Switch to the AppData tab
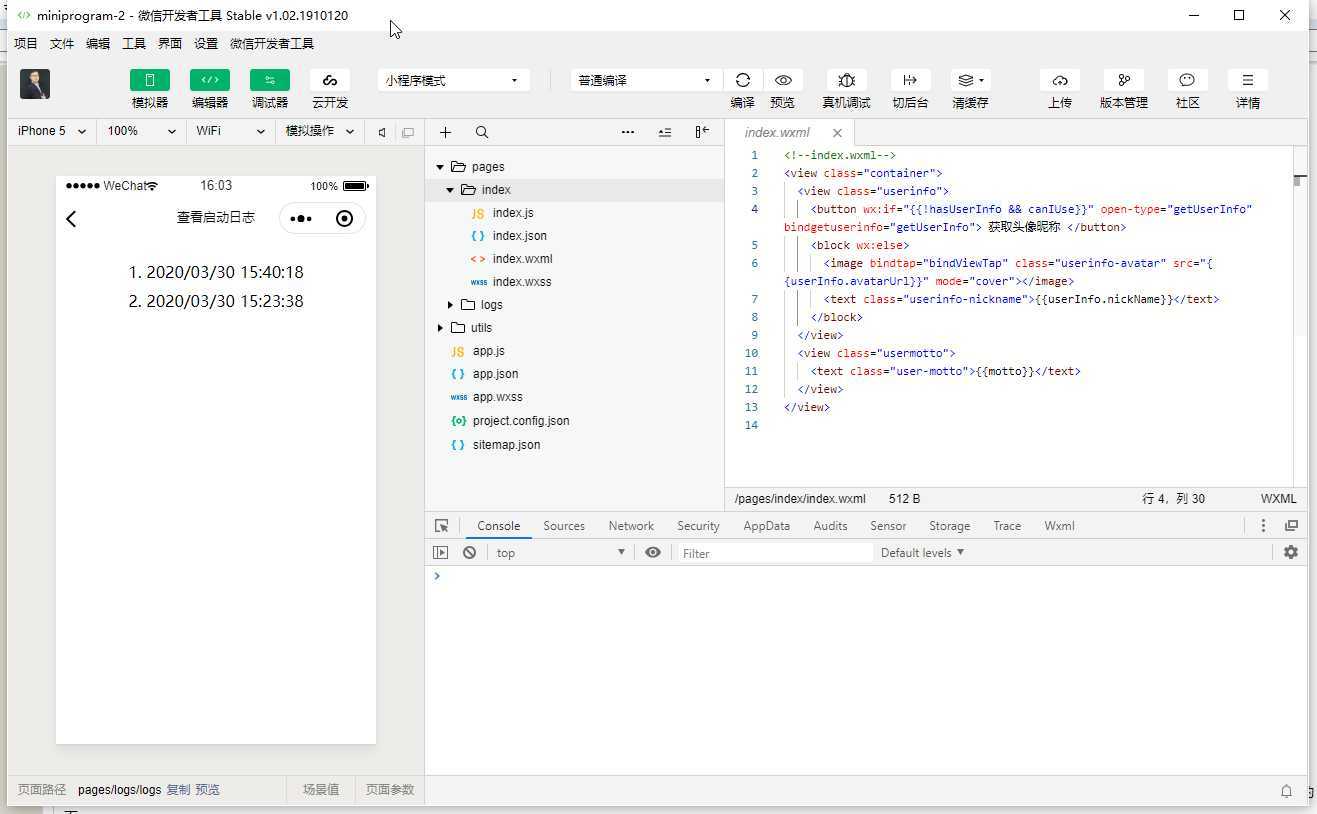 pos(766,526)
